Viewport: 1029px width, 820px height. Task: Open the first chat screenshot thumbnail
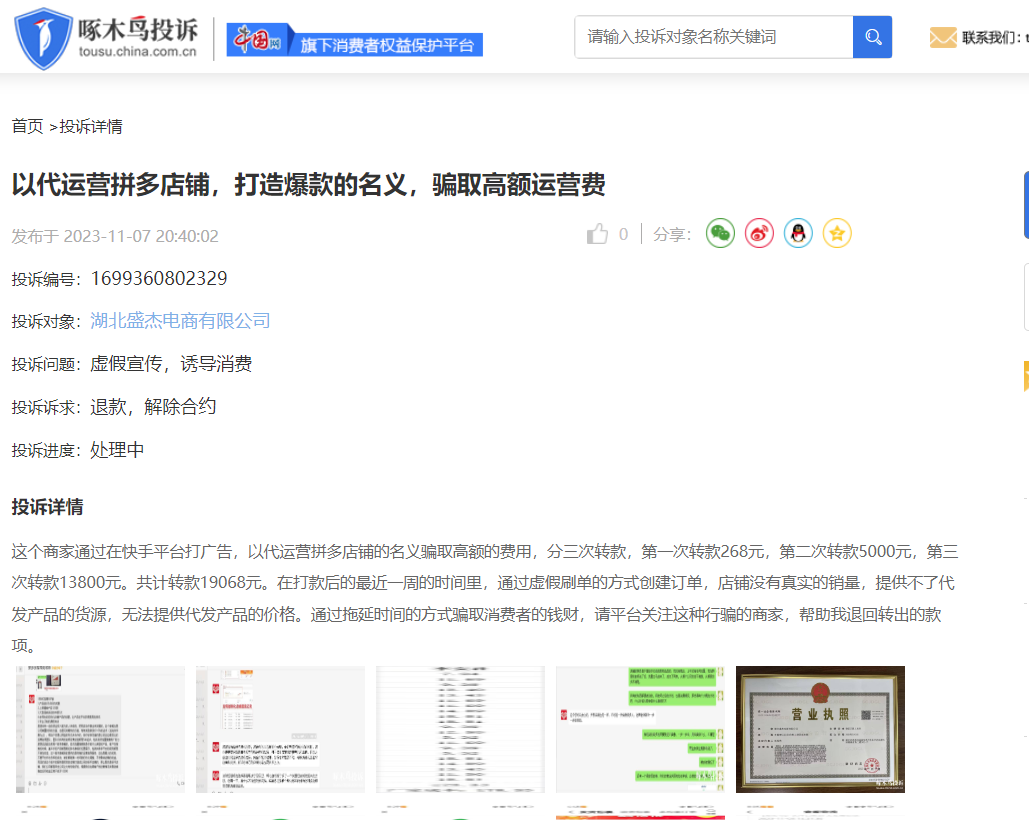click(100, 729)
